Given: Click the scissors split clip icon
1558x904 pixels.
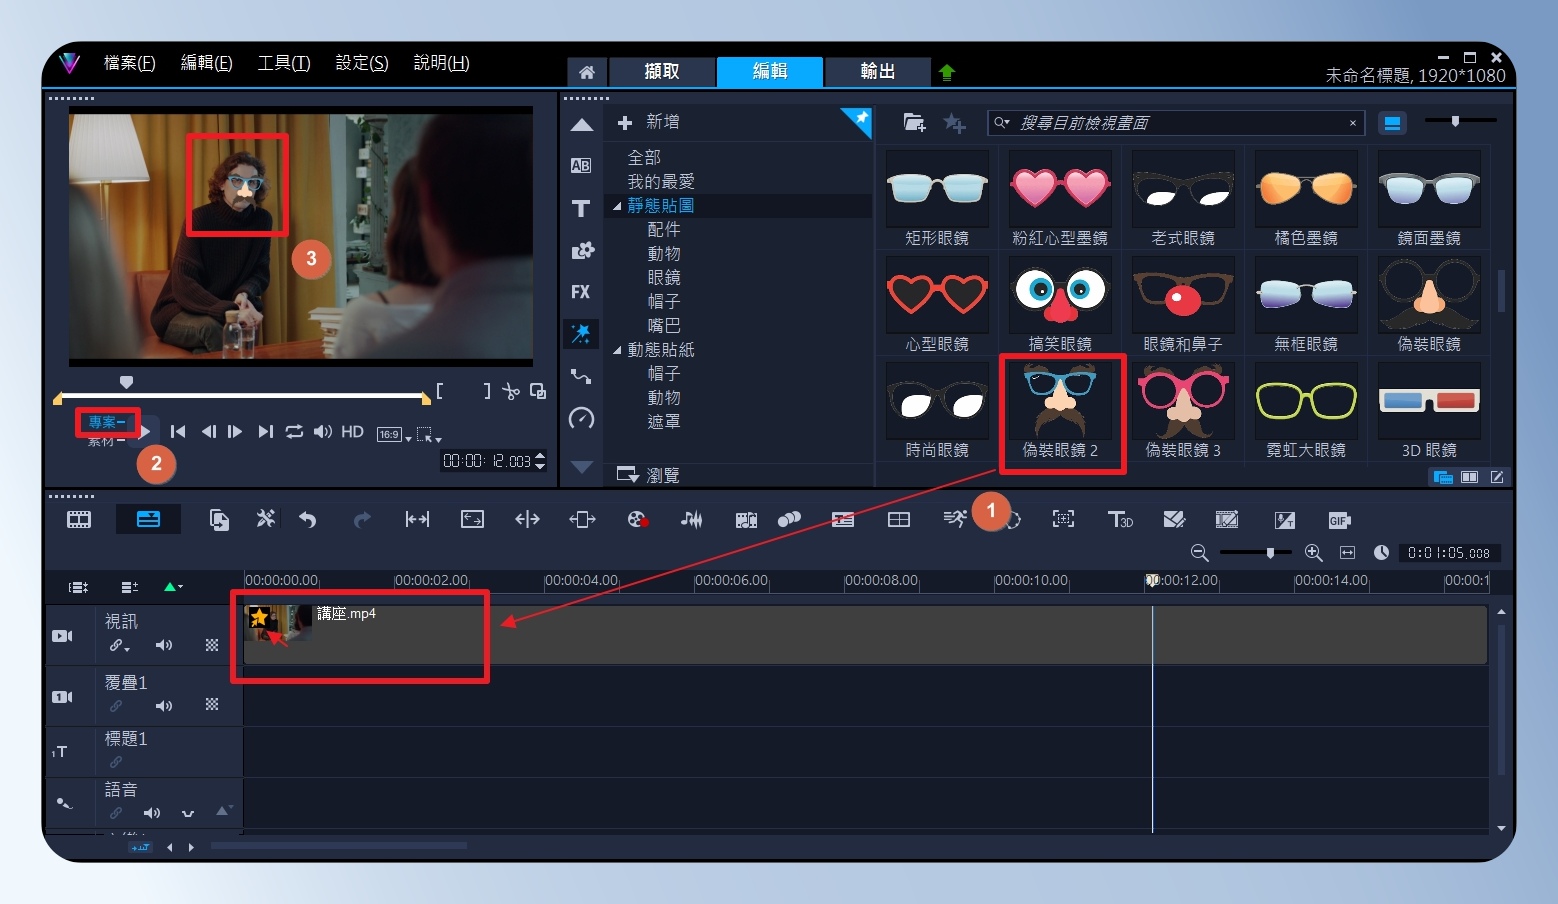Looking at the screenshot, I should coord(511,391).
